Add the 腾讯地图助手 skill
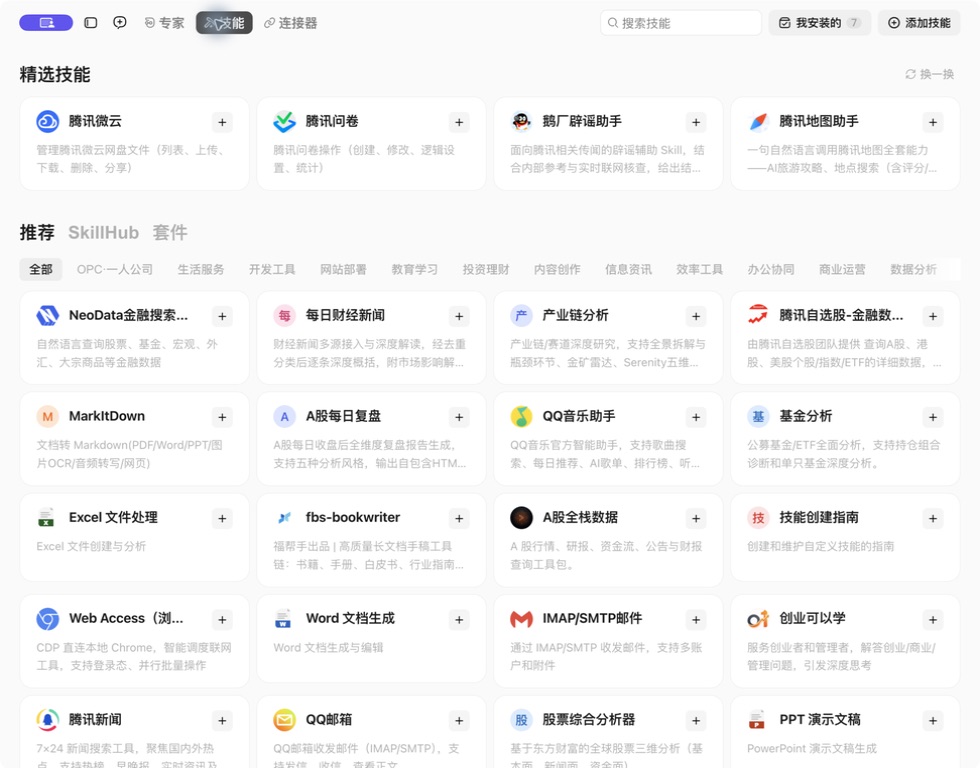The height and width of the screenshot is (768, 980). point(932,122)
